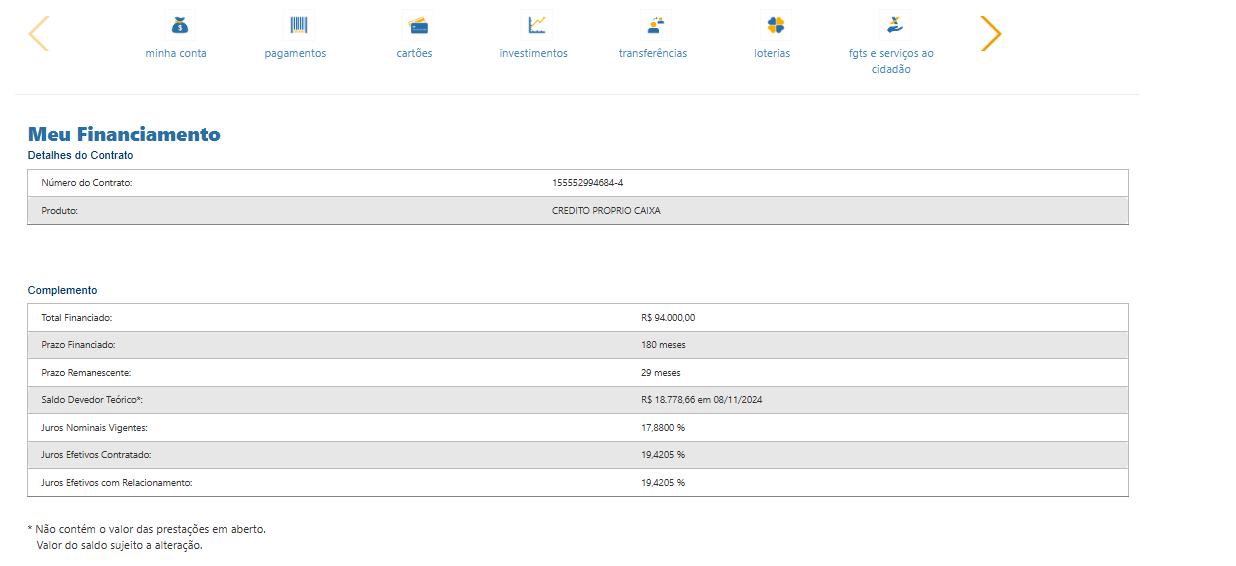The width and height of the screenshot is (1236, 566).
Task: Click the transferências people icon
Action: [x=655, y=25]
